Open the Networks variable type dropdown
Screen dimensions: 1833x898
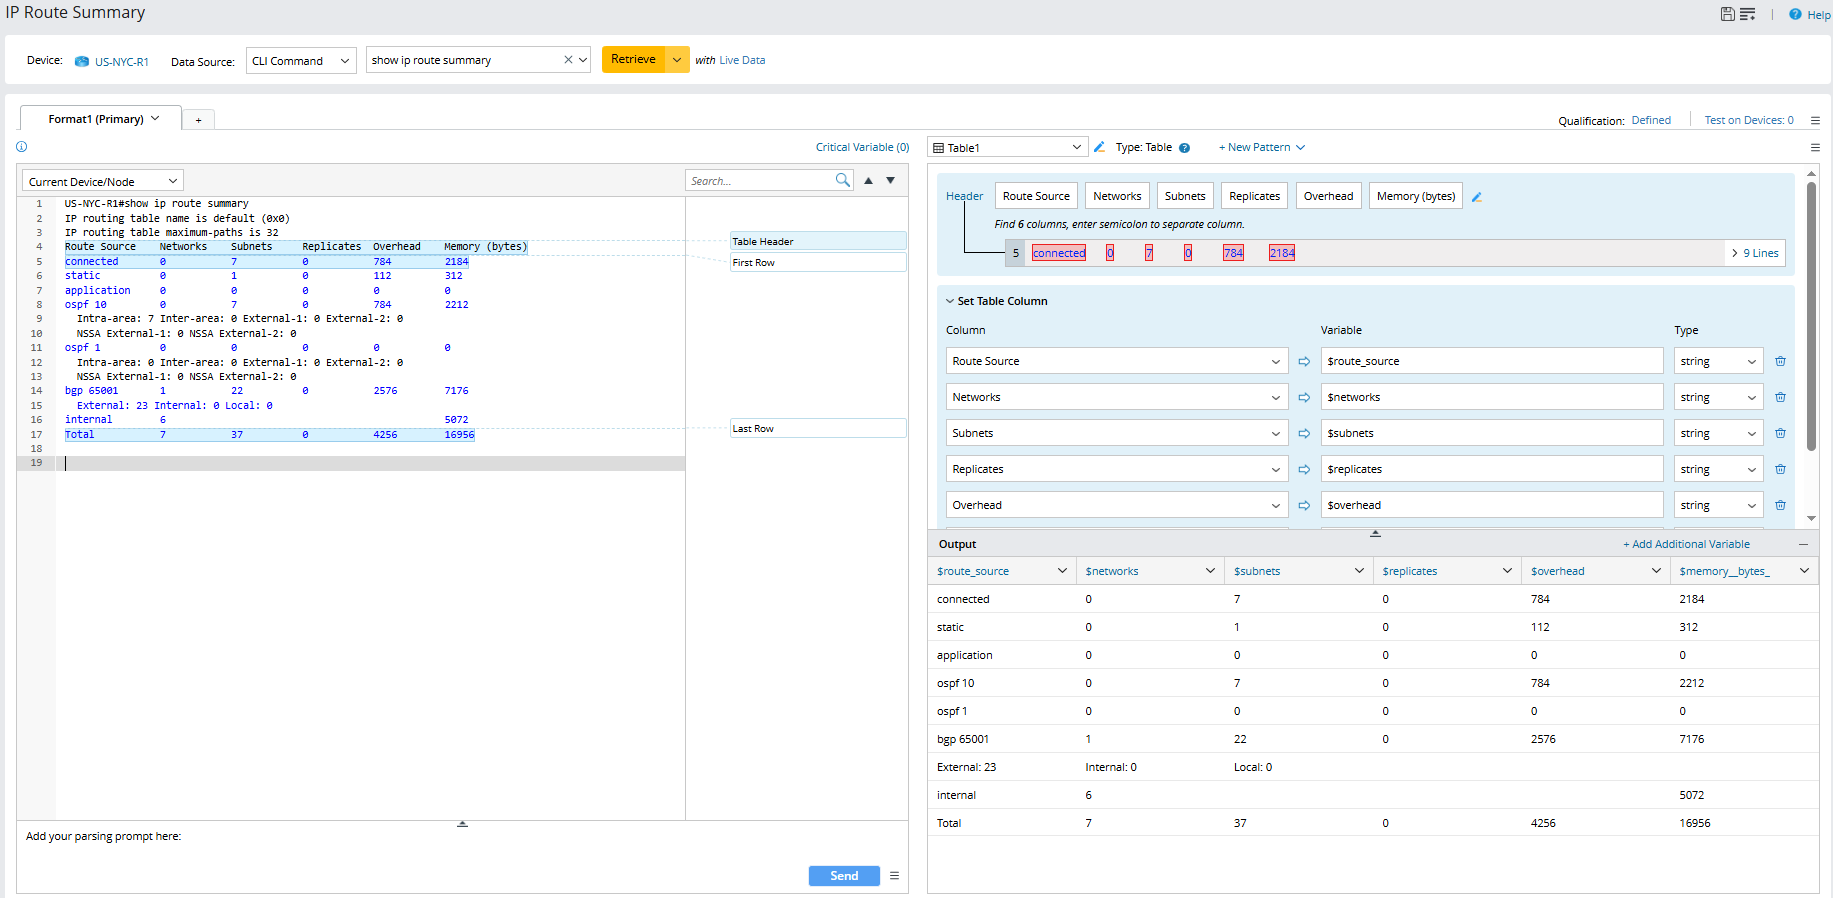pyautogui.click(x=1717, y=397)
